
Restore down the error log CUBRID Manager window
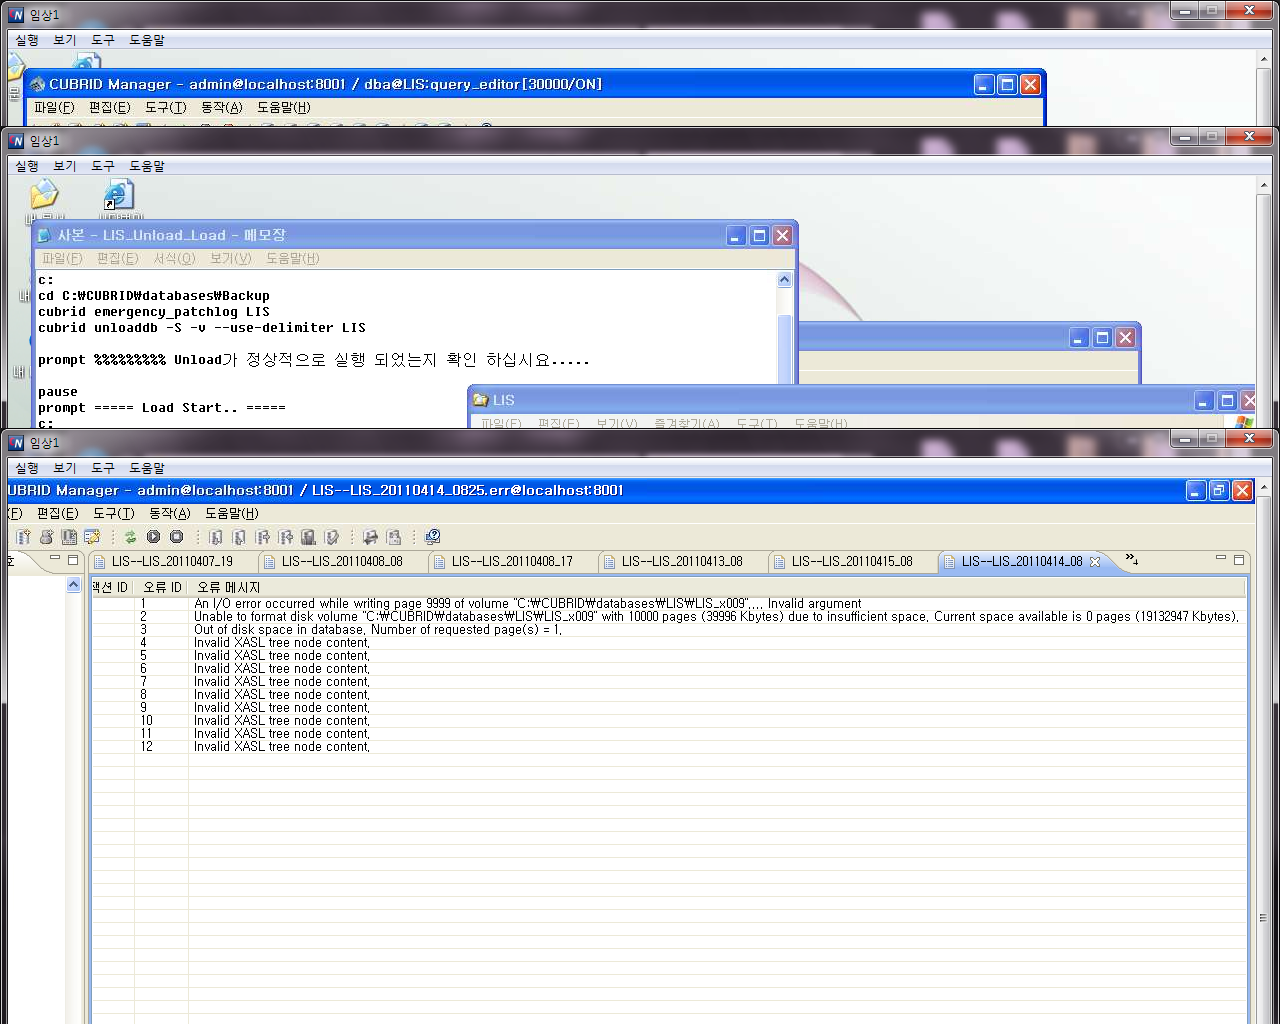tap(1219, 490)
